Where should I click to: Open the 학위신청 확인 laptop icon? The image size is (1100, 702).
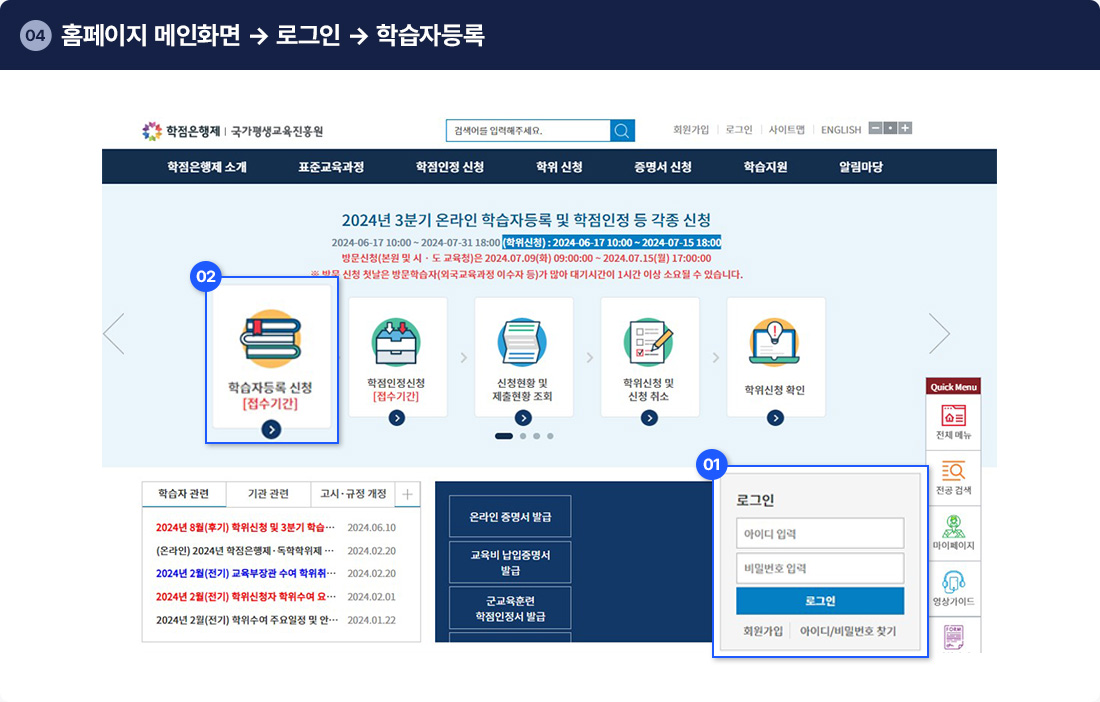(775, 342)
